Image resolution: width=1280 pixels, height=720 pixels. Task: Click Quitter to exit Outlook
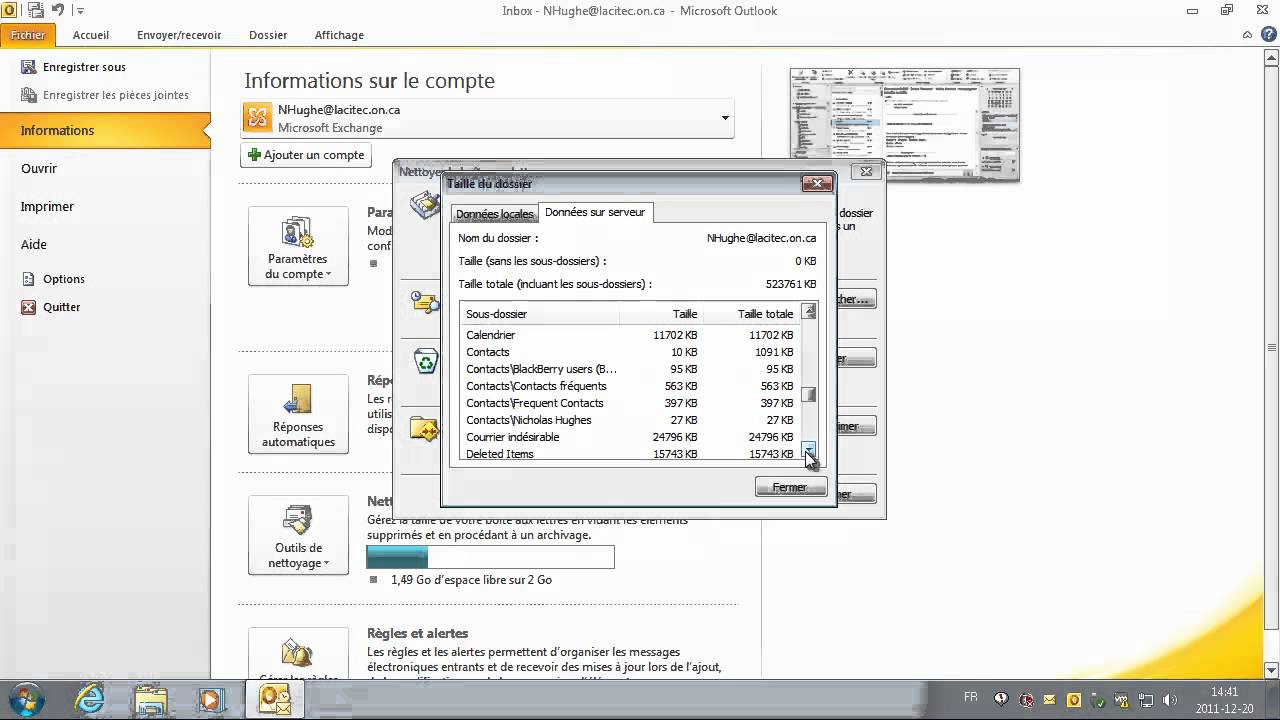pyautogui.click(x=50, y=307)
